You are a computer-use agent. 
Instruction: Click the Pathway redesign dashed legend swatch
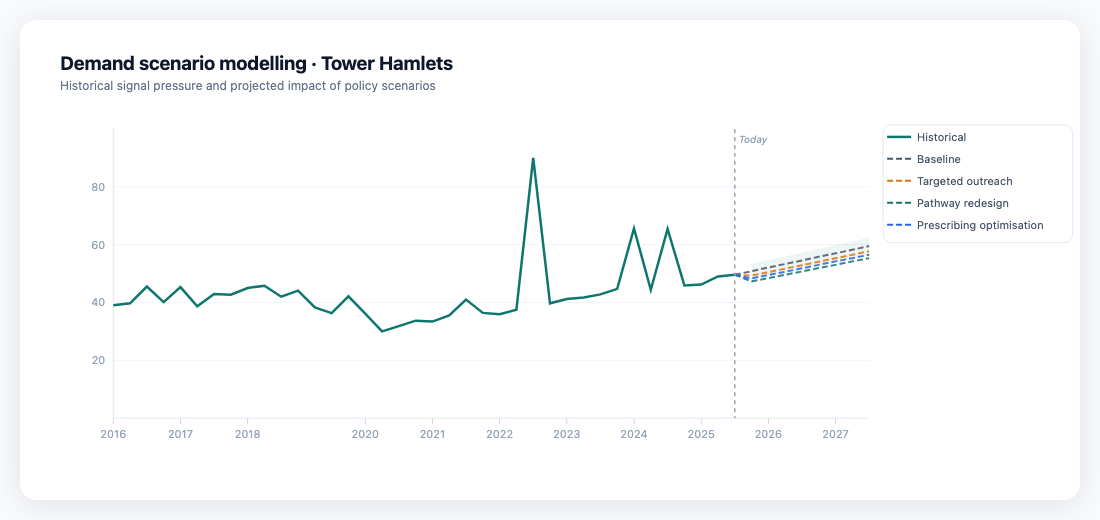pyautogui.click(x=899, y=203)
